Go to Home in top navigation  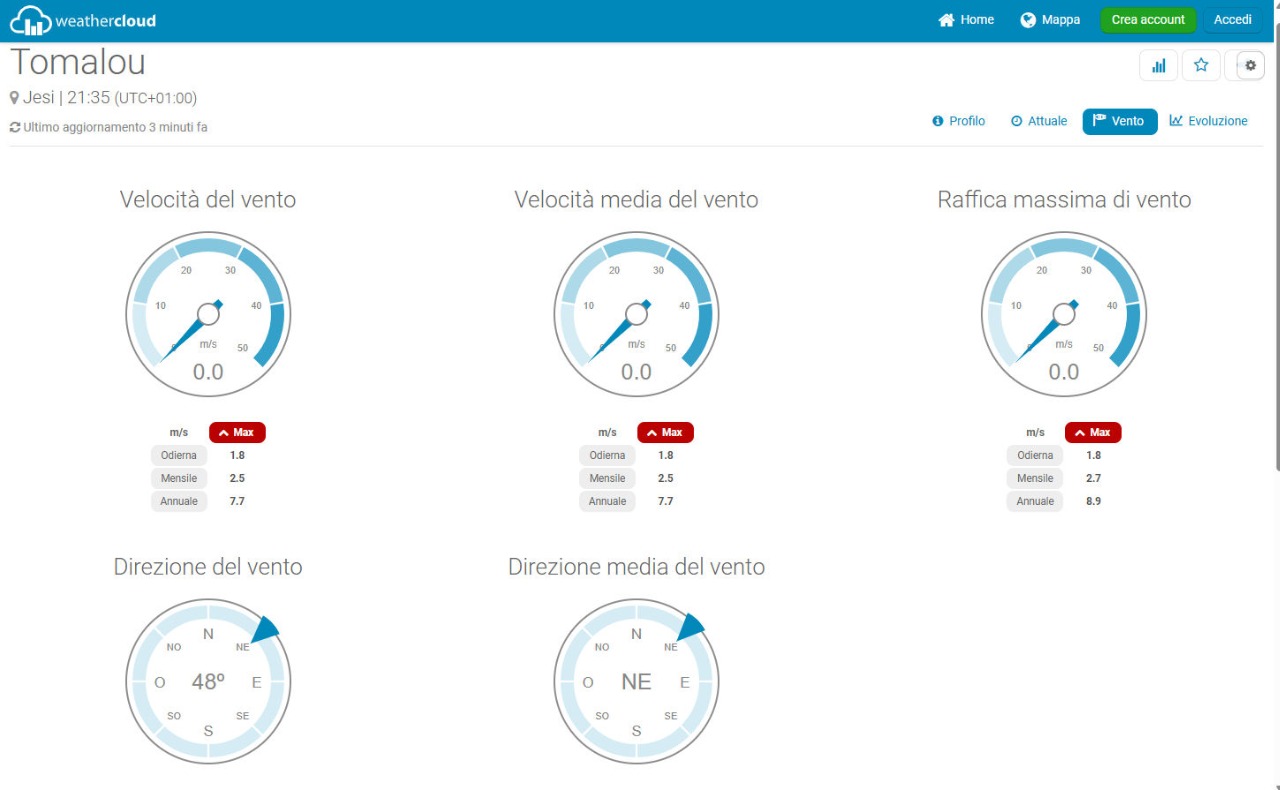(966, 20)
